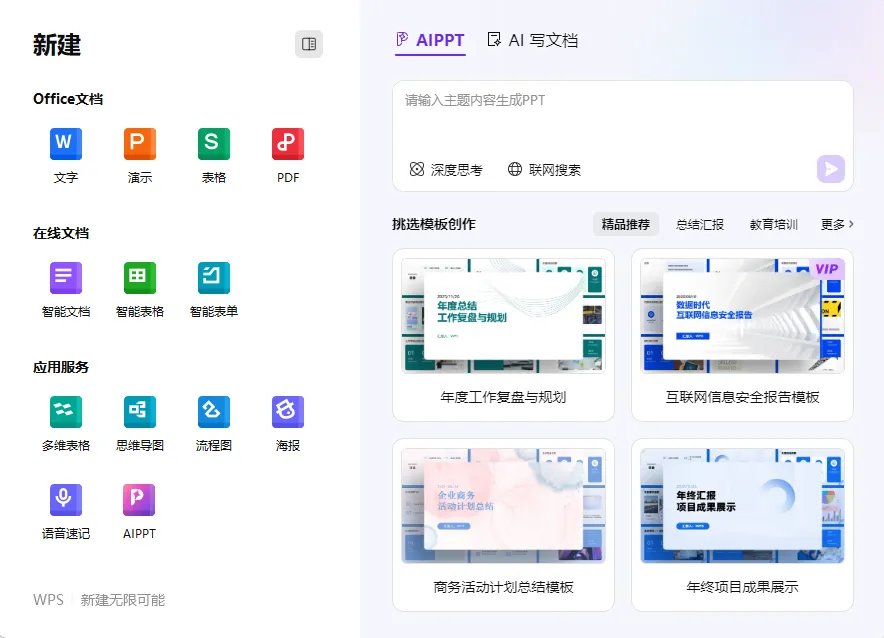Open 年度工作复盘与规划 template thumbnail
Viewport: 884px width, 638px height.
pos(503,316)
